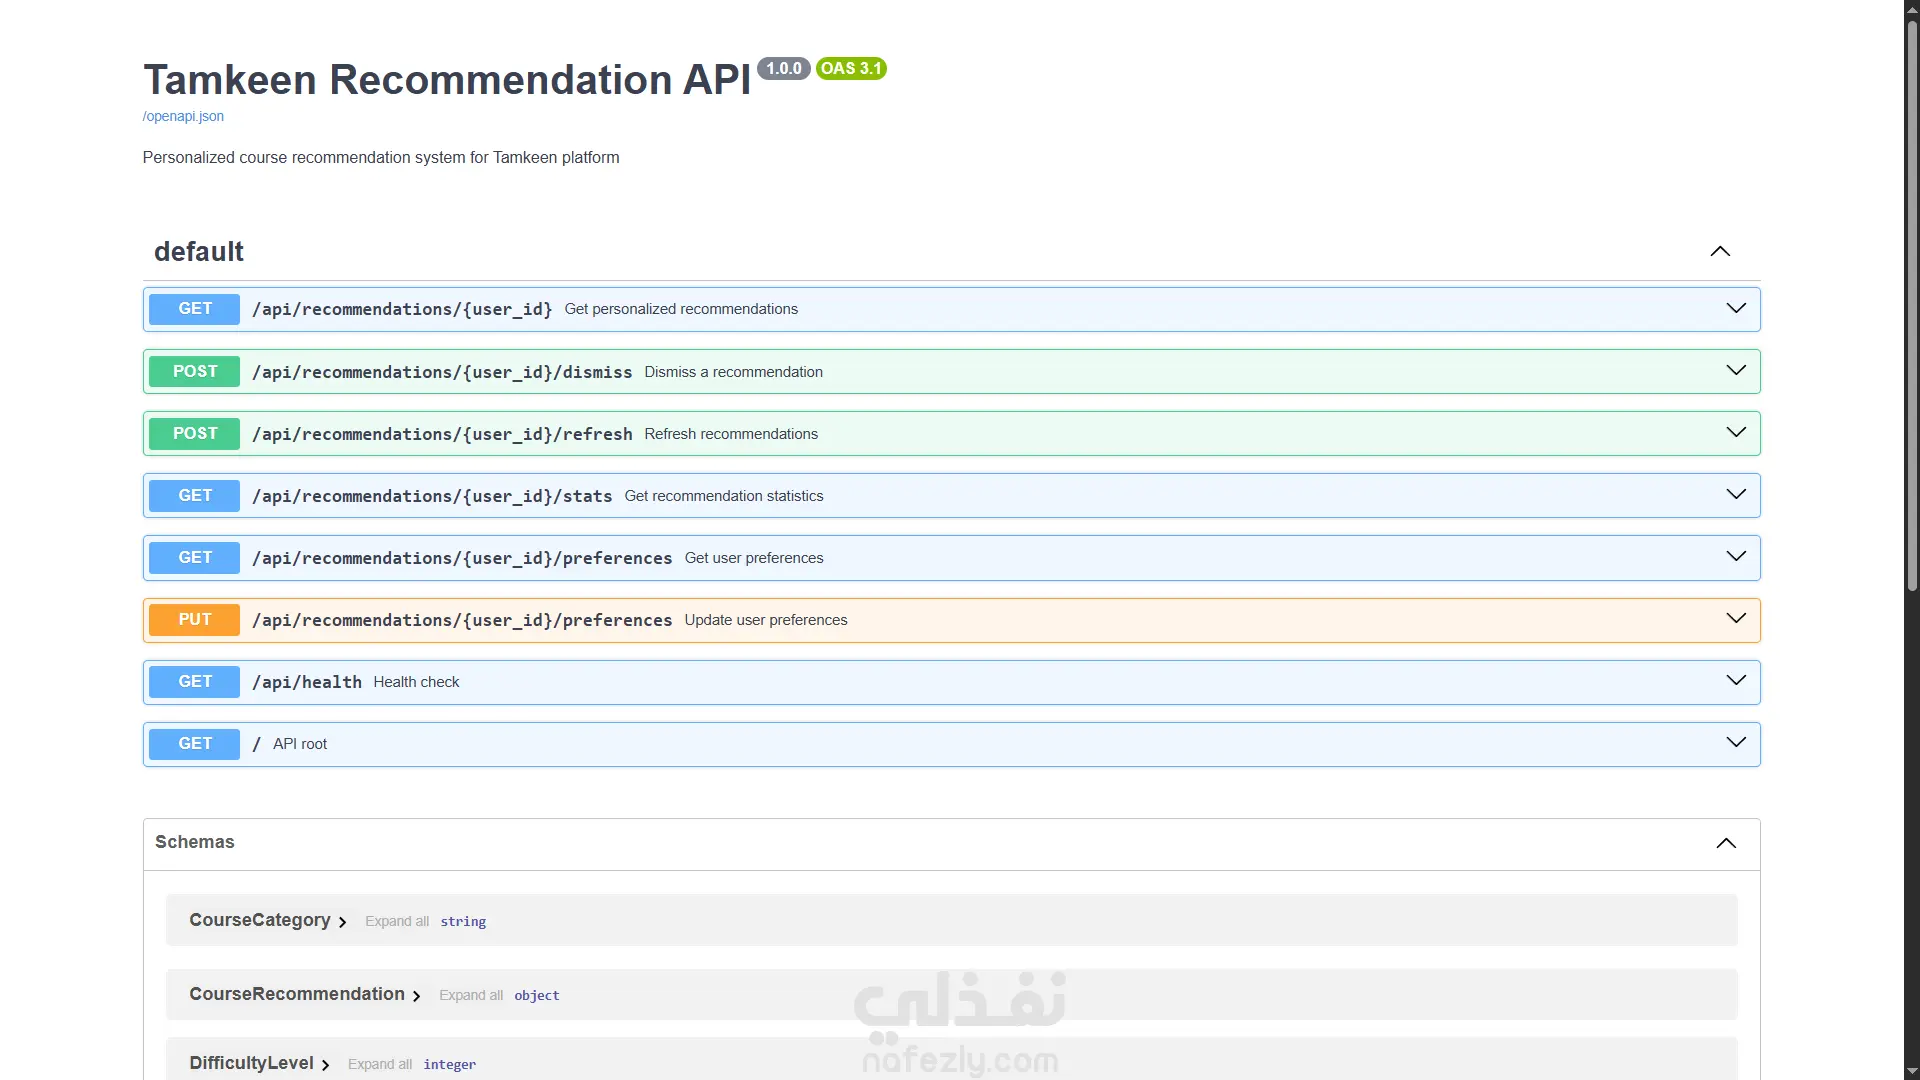The width and height of the screenshot is (1920, 1080).
Task: Click chevron on Health check row
Action: (1735, 681)
